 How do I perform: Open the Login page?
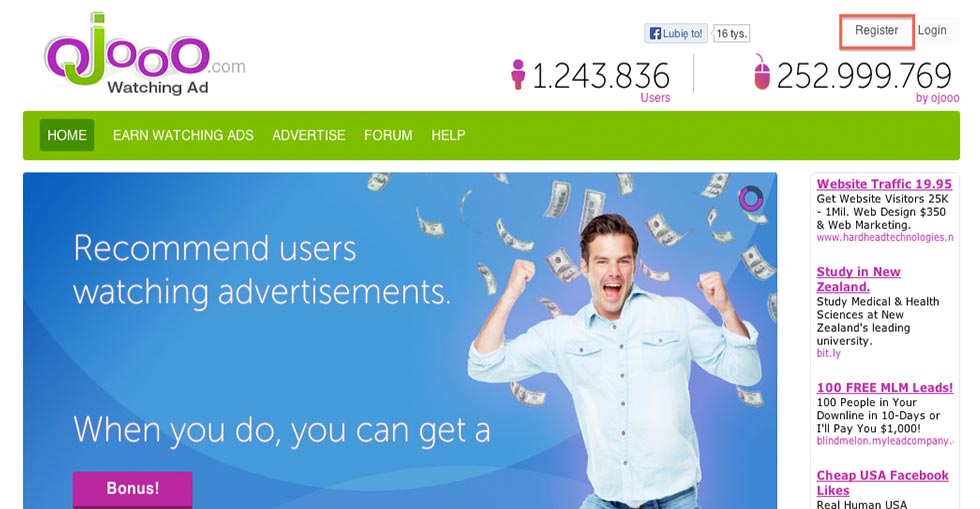click(x=932, y=30)
